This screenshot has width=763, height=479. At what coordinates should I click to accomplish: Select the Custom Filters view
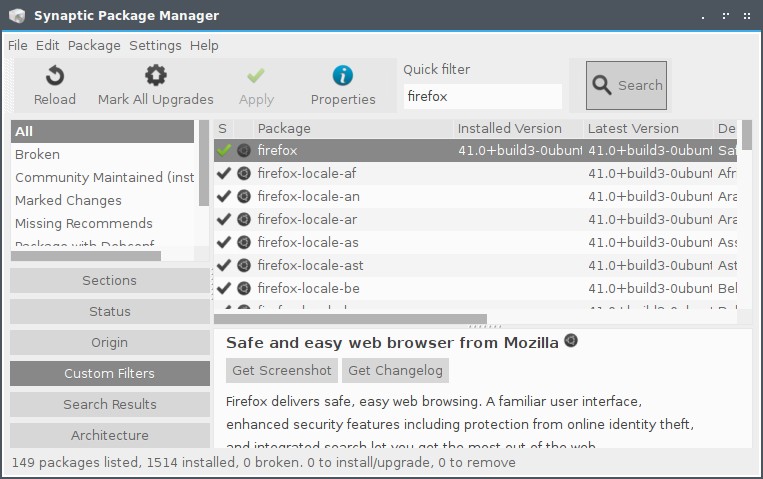(109, 373)
